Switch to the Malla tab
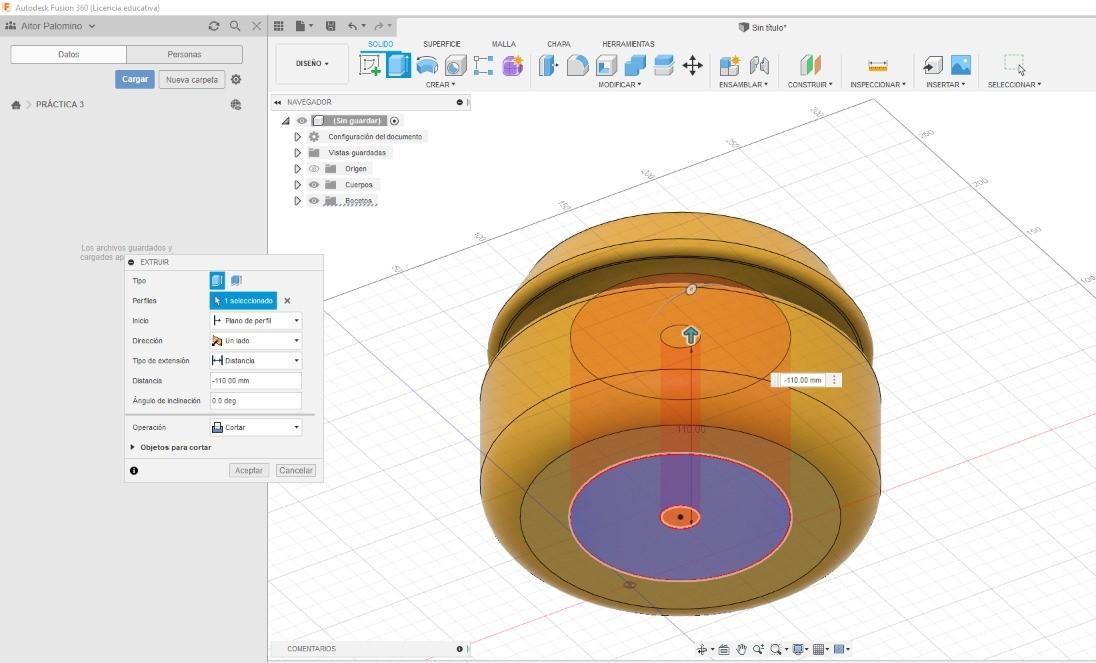 (x=503, y=44)
